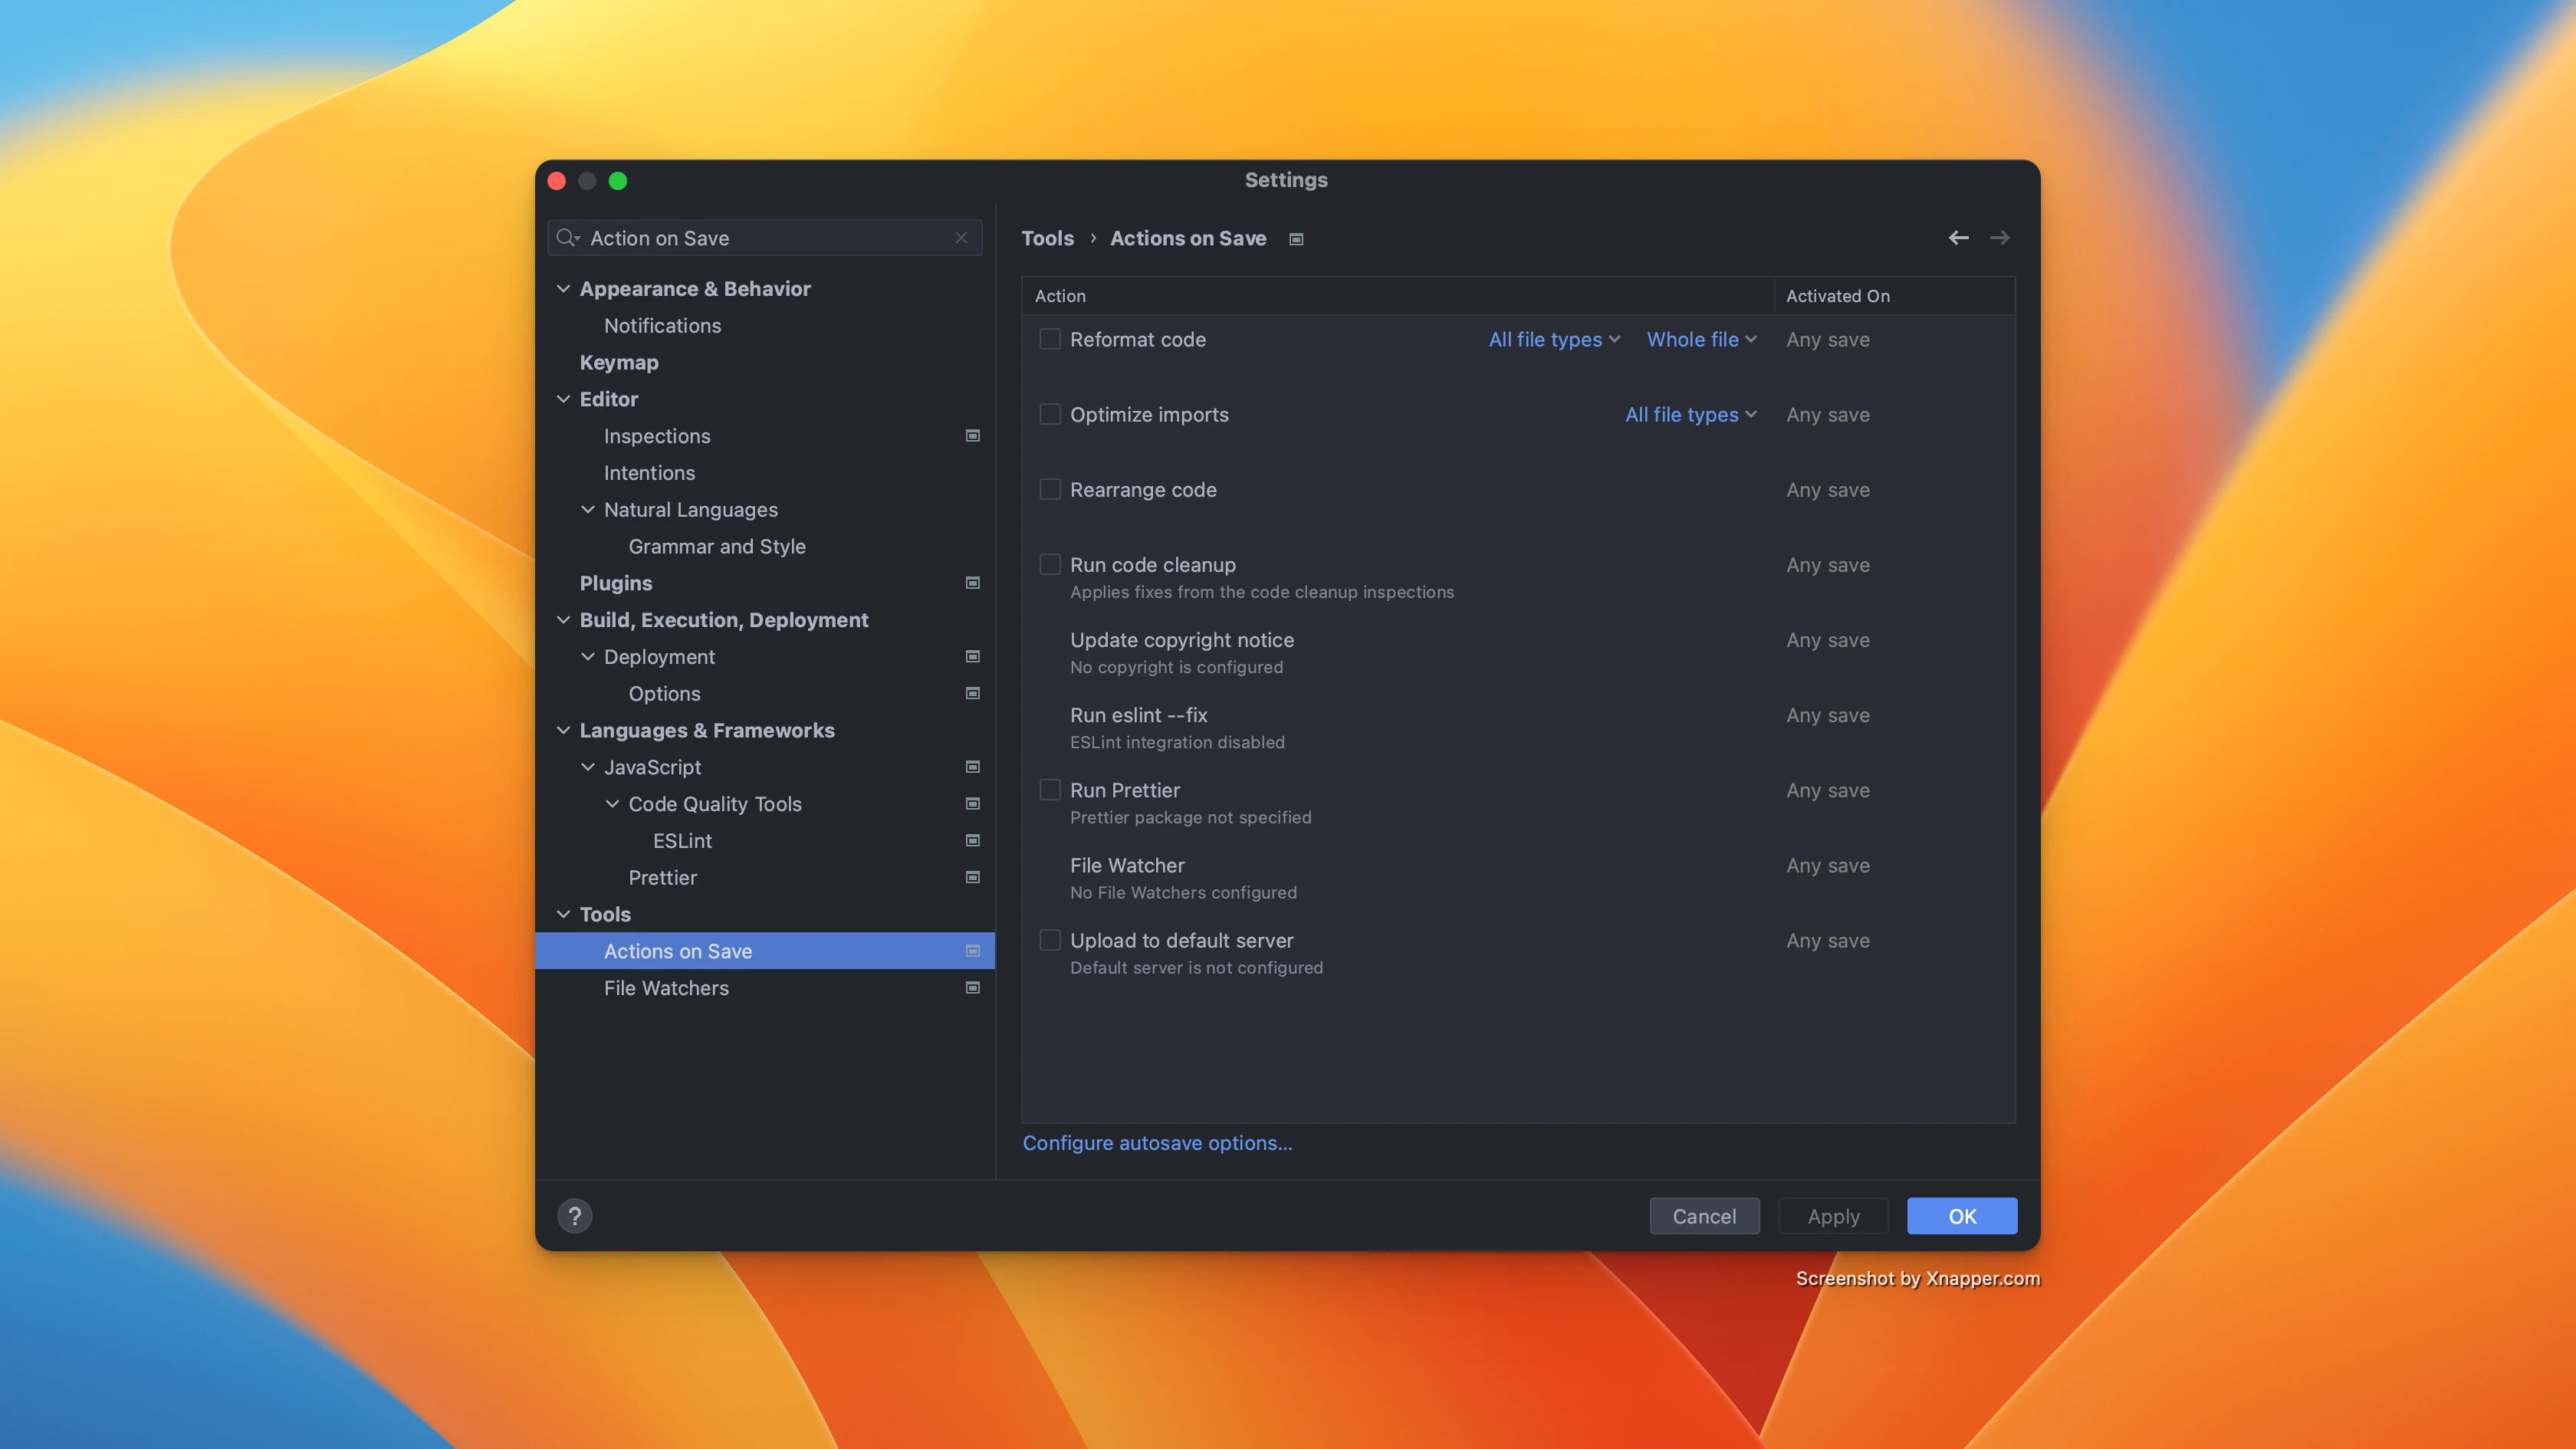Open All file types dropdown for Reformat code
Viewport: 2576px width, 1449px height.
(x=1554, y=340)
